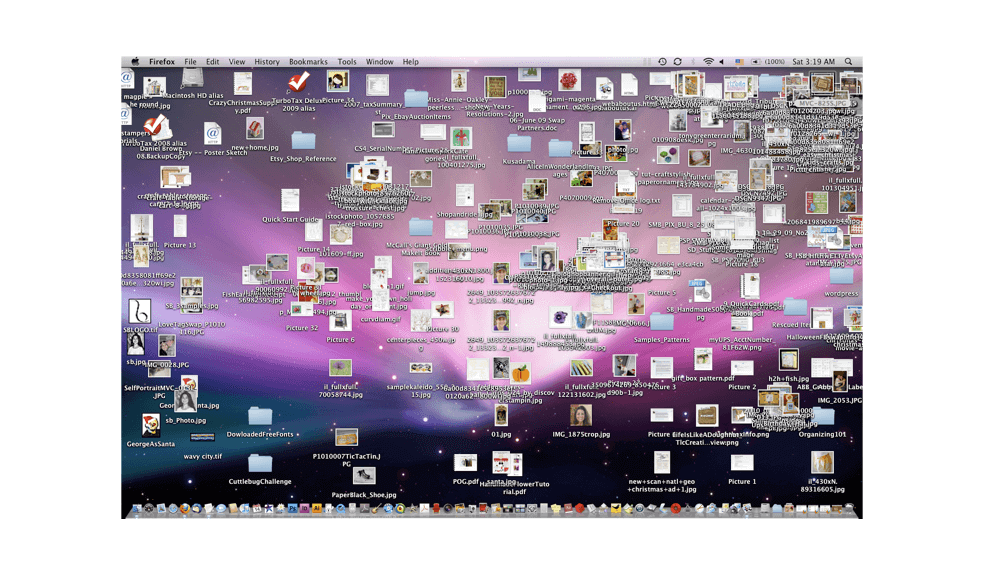
Task: Open iCal from the Dock
Action: [x=256, y=509]
